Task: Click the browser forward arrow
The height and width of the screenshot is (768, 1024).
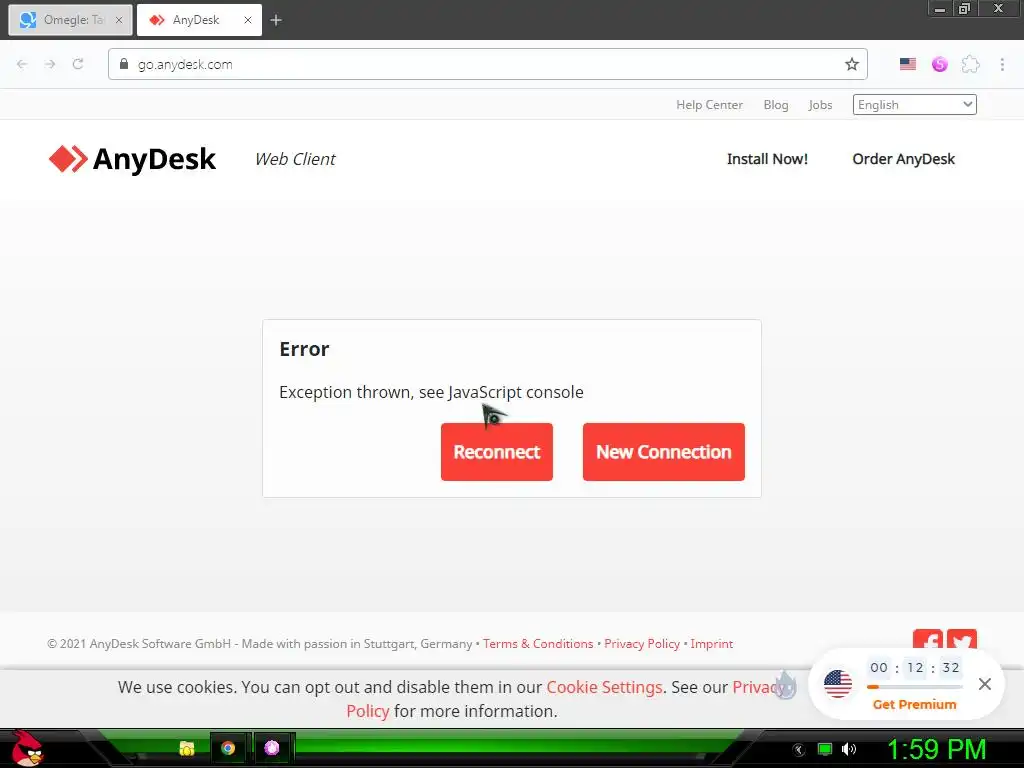Action: pos(50,64)
